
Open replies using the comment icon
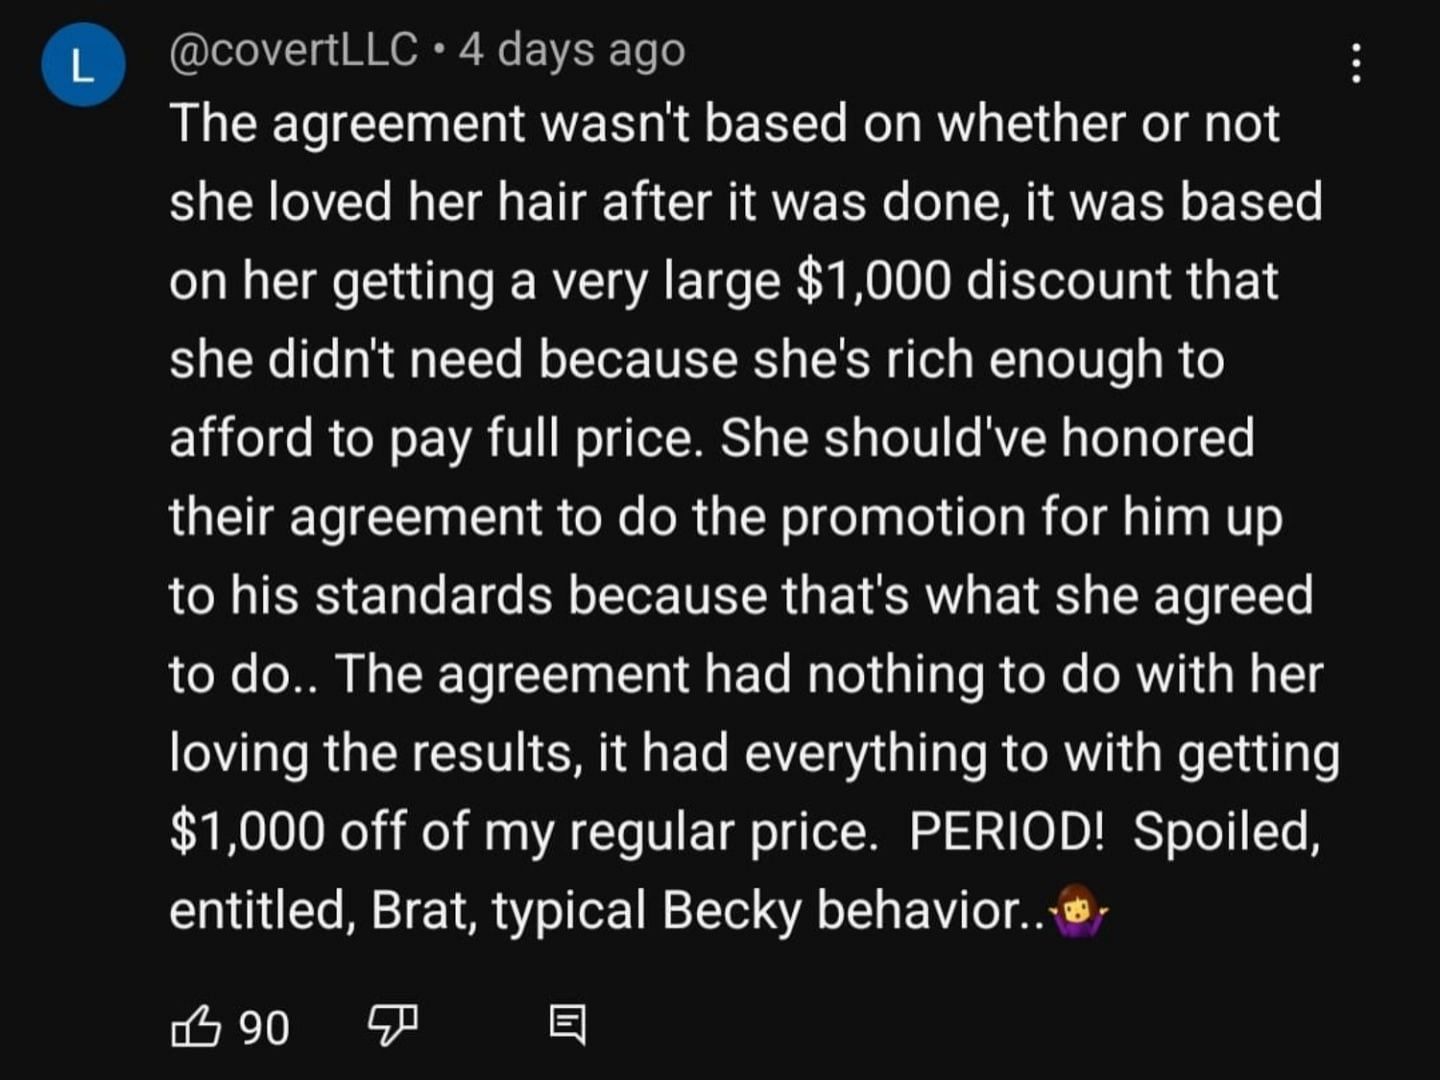click(568, 1026)
